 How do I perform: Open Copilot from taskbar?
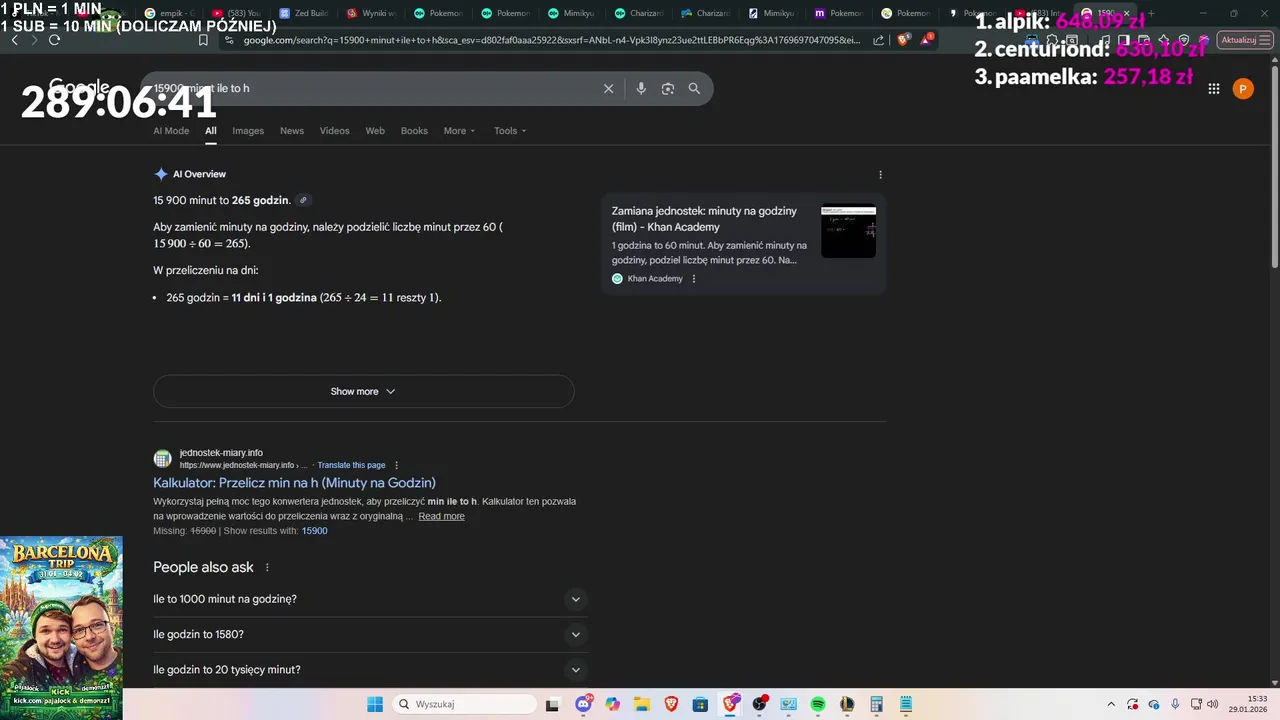point(612,704)
